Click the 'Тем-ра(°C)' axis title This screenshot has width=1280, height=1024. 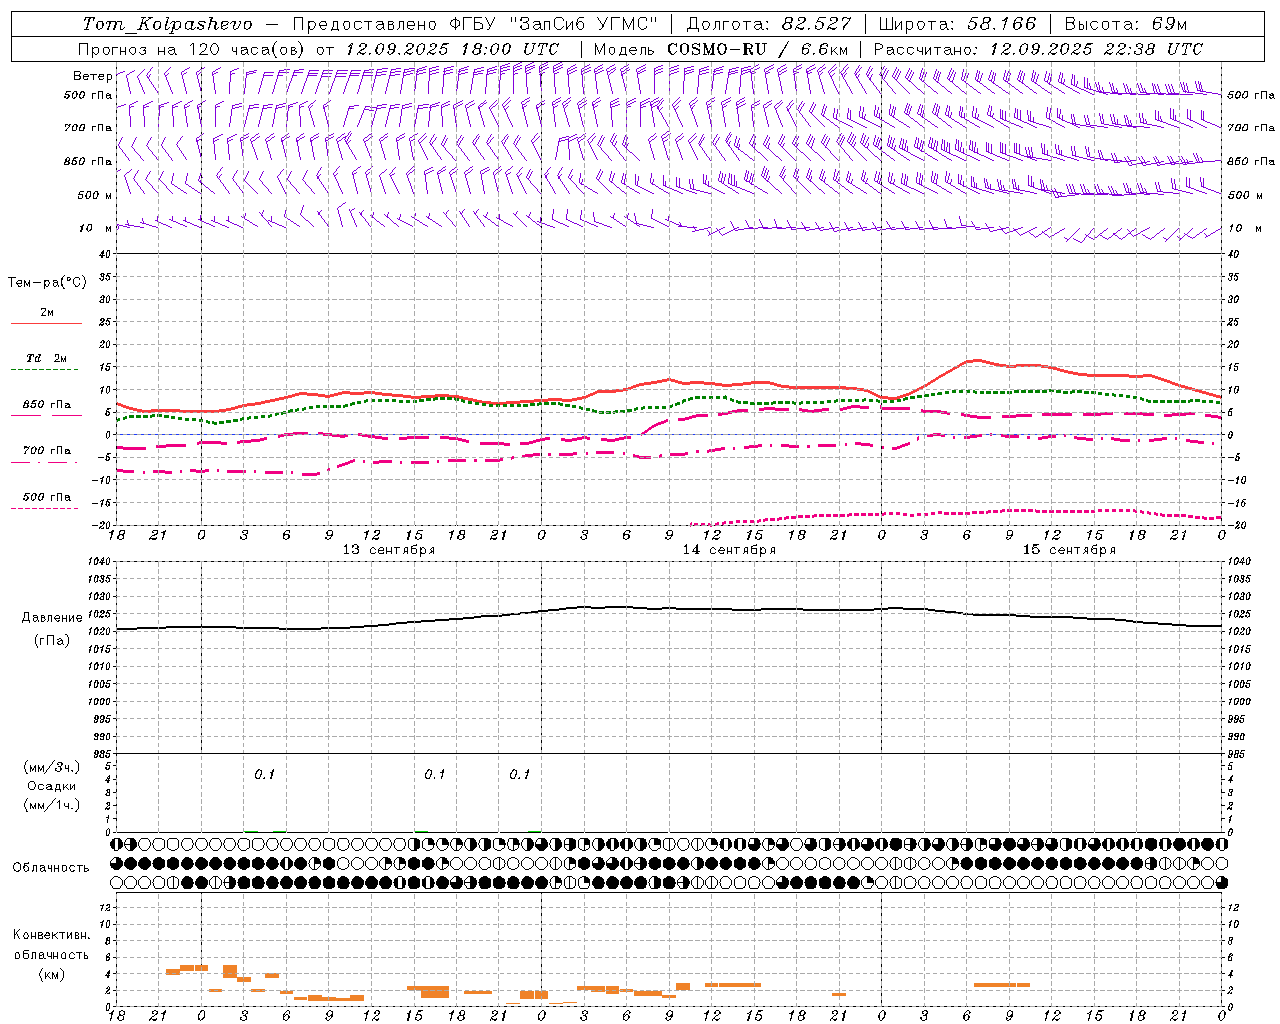[47, 283]
